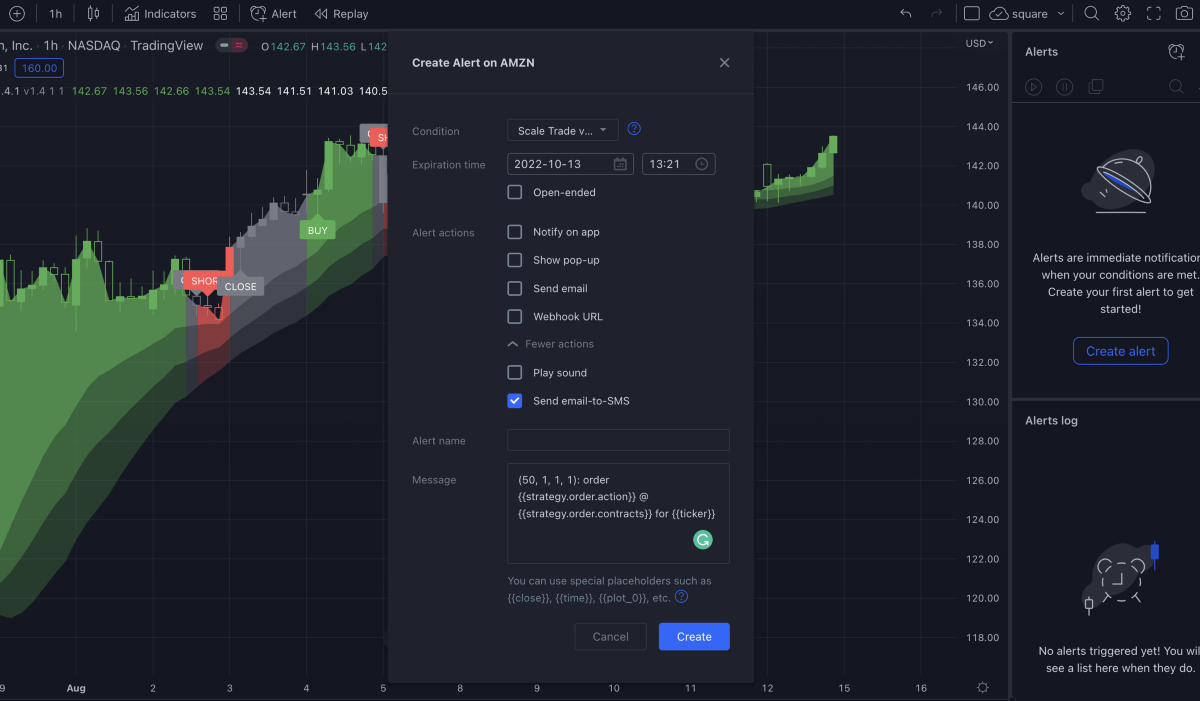Click the help icon next to Condition
This screenshot has width=1200, height=701.
634,129
